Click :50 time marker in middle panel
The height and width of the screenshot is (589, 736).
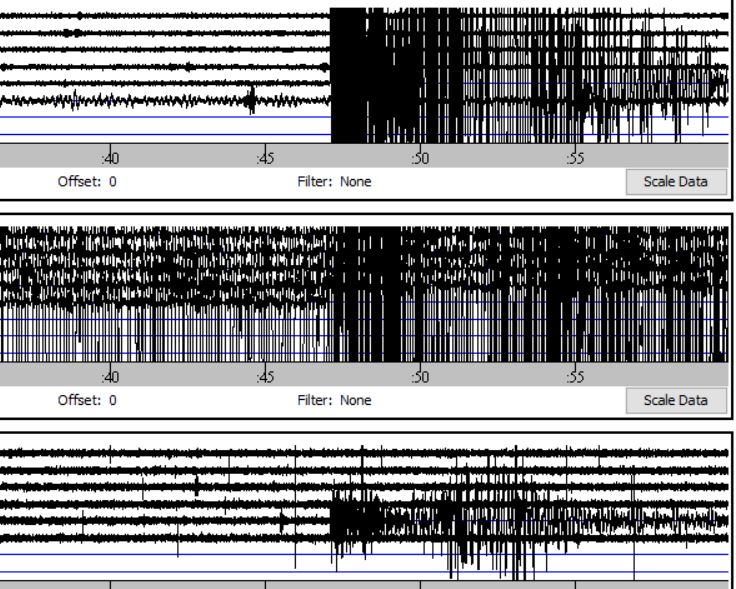pyautogui.click(x=420, y=377)
